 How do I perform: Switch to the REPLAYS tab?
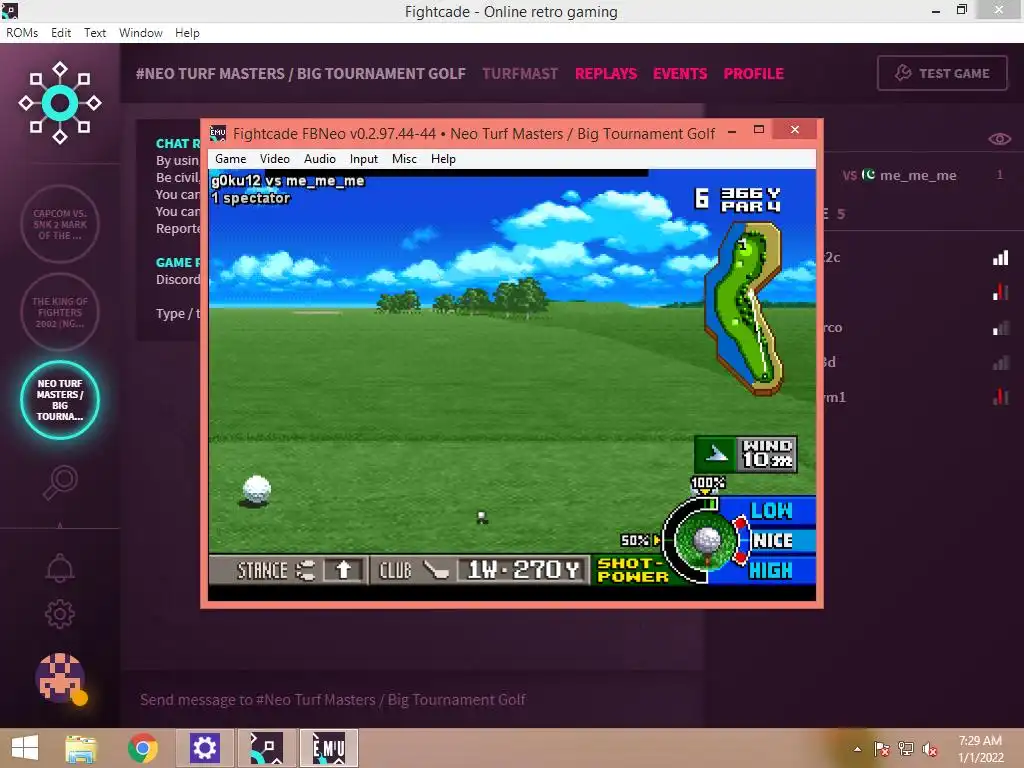(x=605, y=74)
